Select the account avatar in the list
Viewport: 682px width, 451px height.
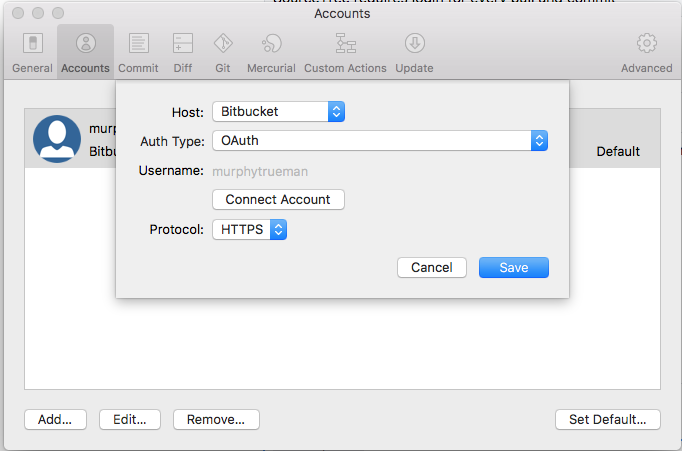pos(57,139)
